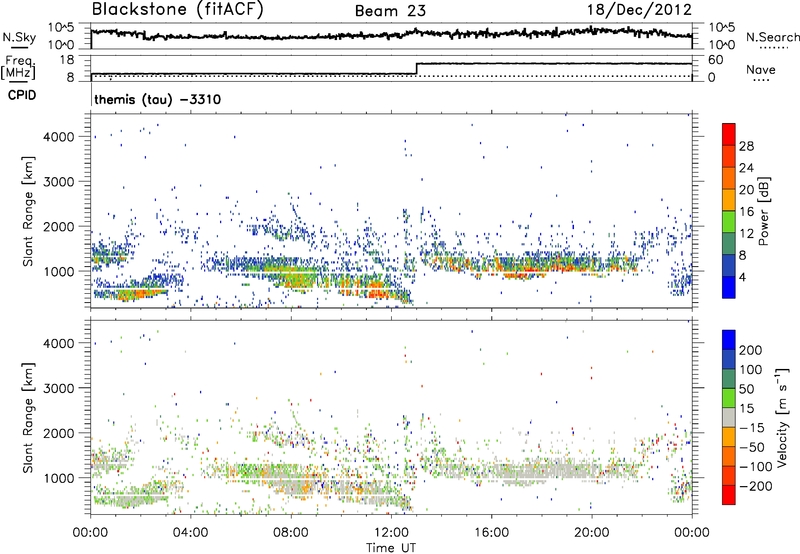Click Slant Range label of velocity panel
Screen dimensions: 800x554
(28, 417)
